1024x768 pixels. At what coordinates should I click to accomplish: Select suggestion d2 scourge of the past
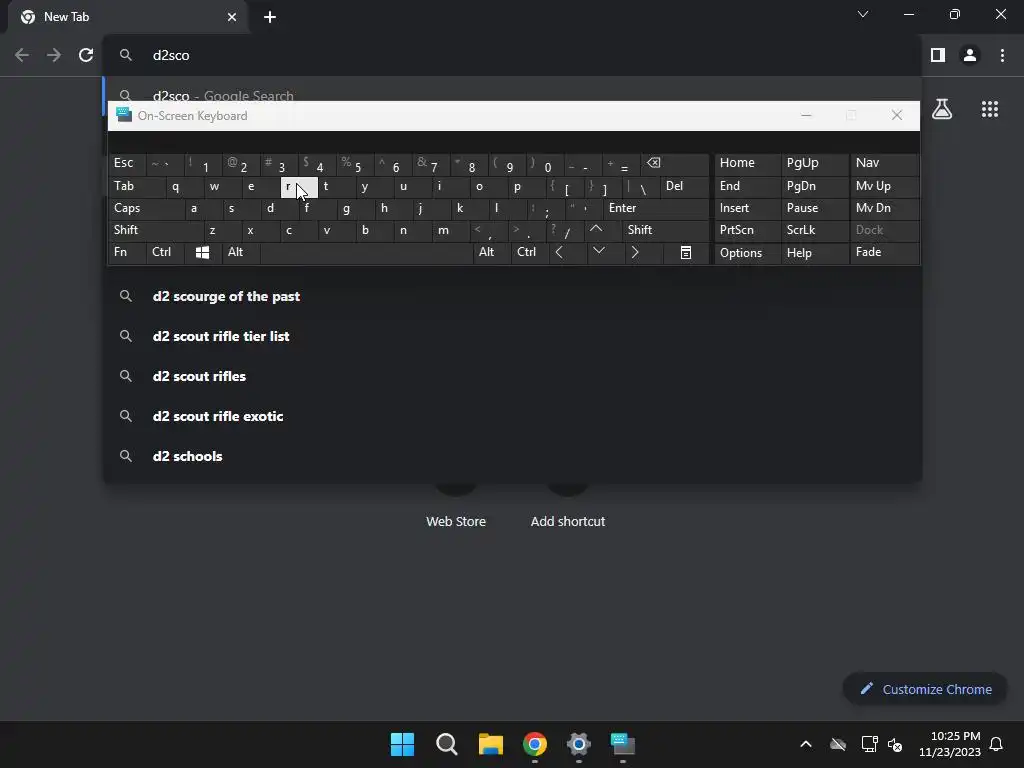coord(513,296)
